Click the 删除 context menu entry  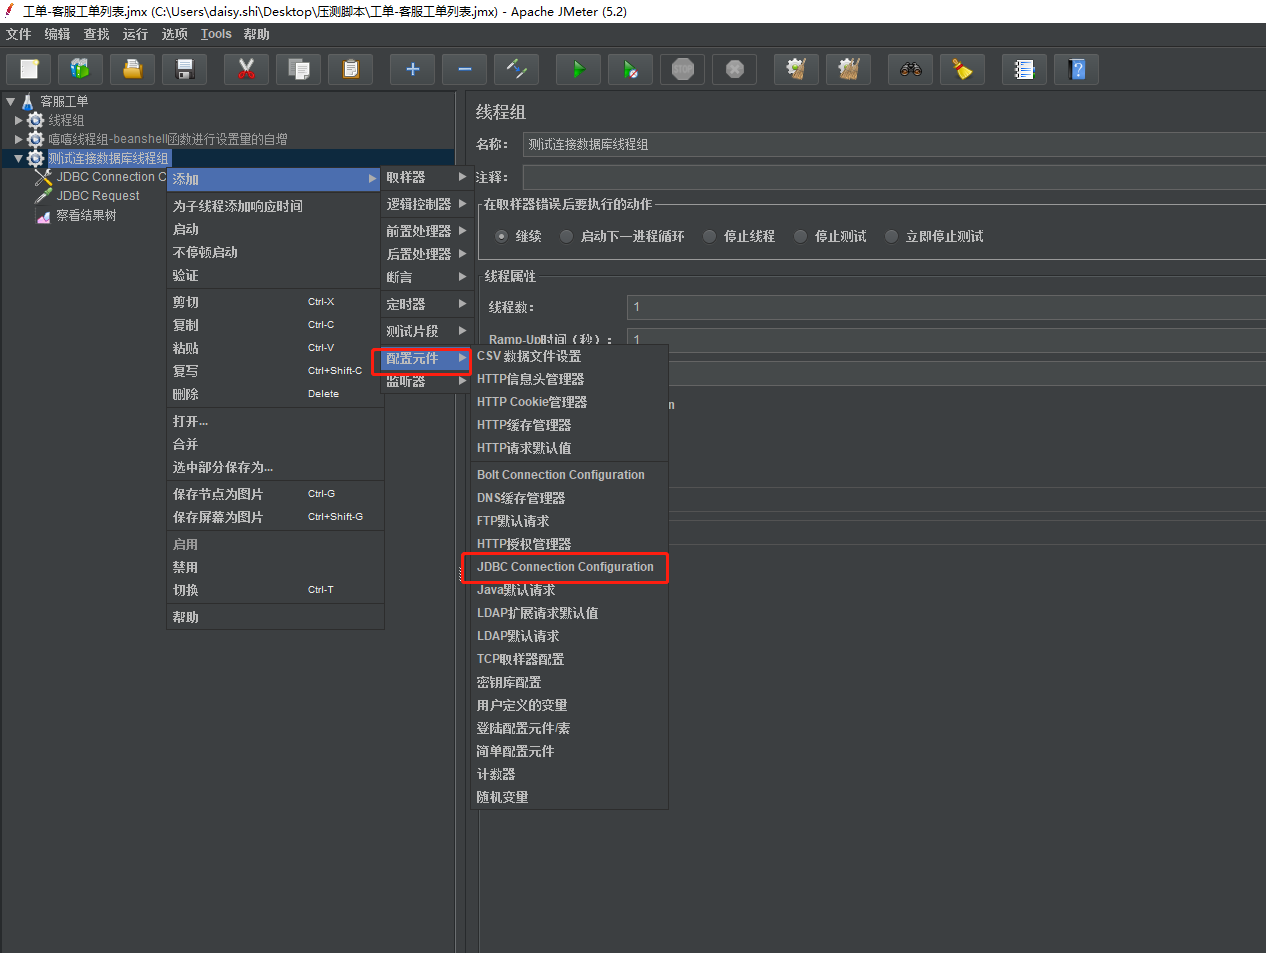pyautogui.click(x=275, y=394)
